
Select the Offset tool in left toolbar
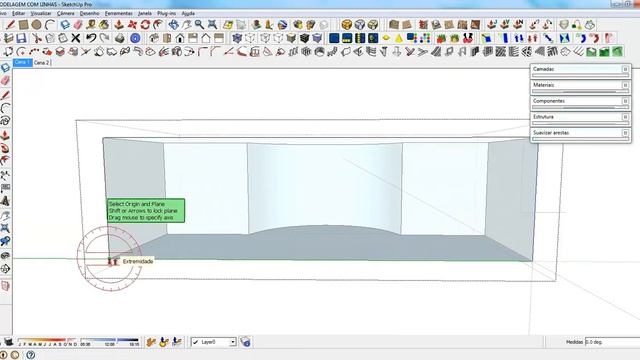click(5, 160)
